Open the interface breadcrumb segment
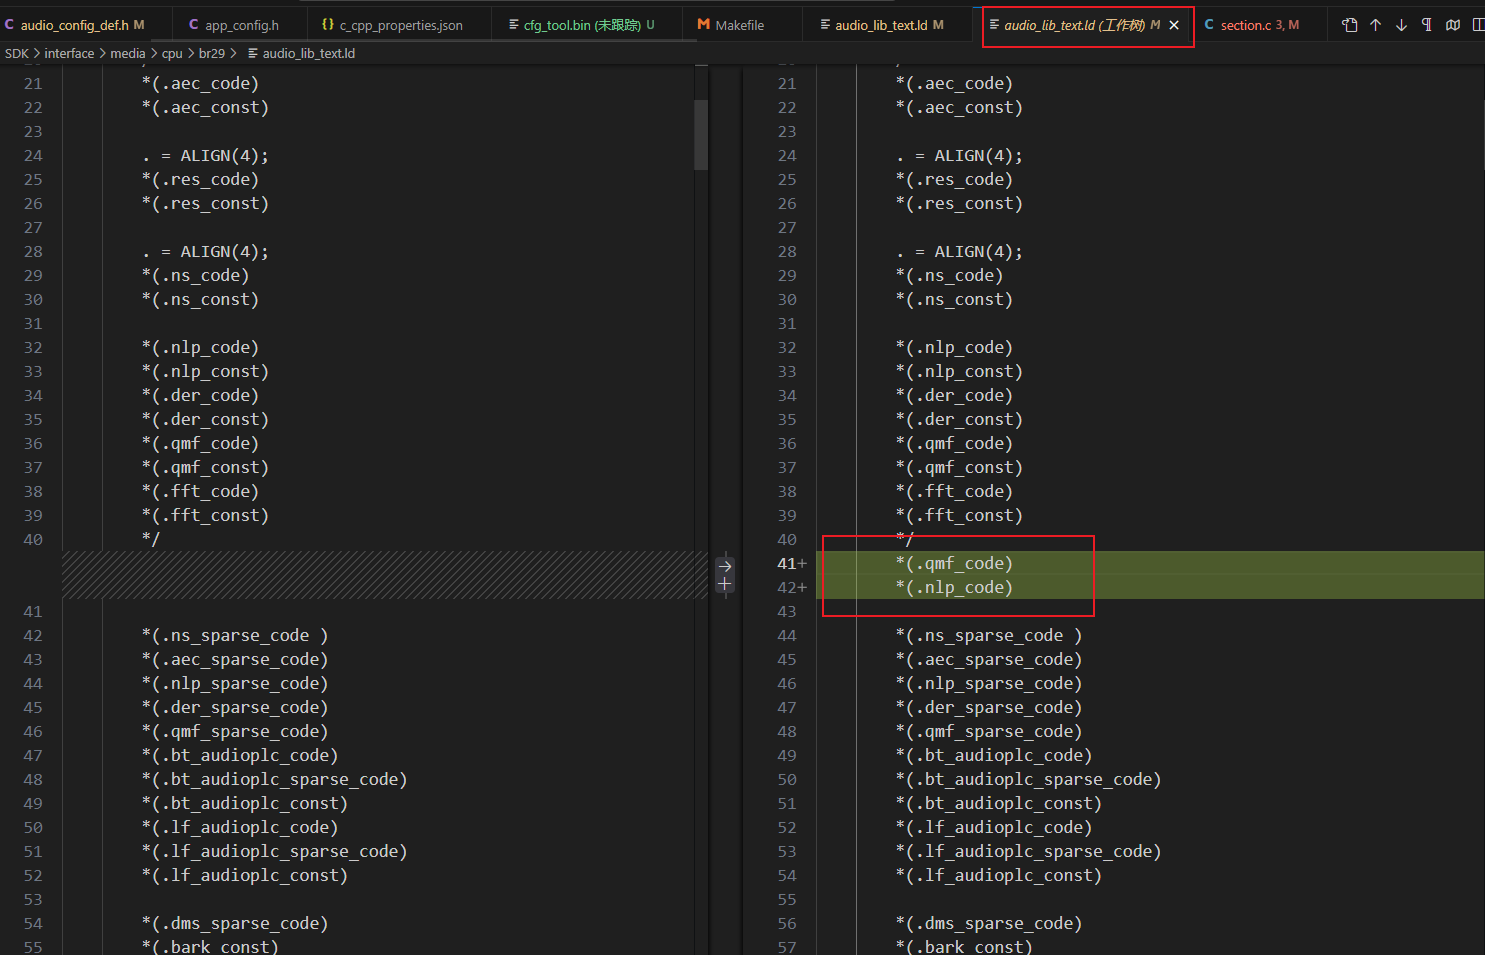The width and height of the screenshot is (1485, 955). [x=69, y=53]
